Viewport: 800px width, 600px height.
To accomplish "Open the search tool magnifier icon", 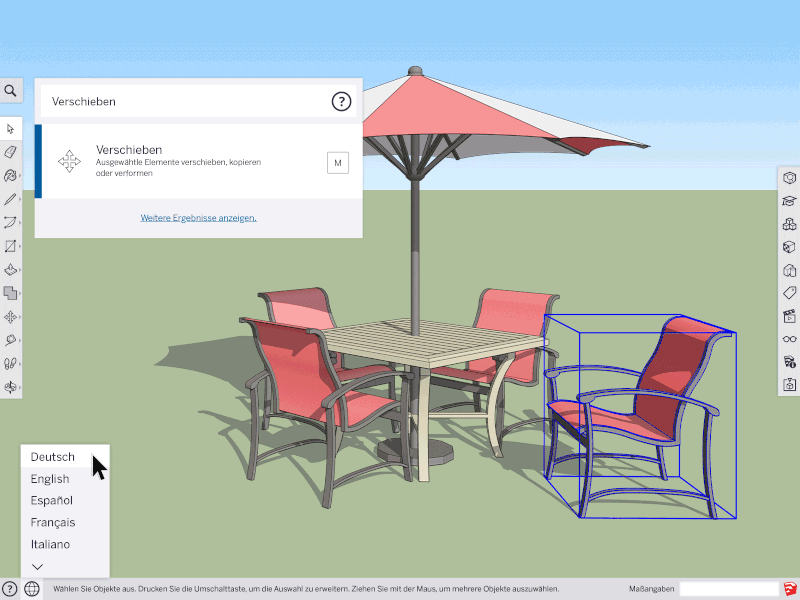I will (x=10, y=91).
